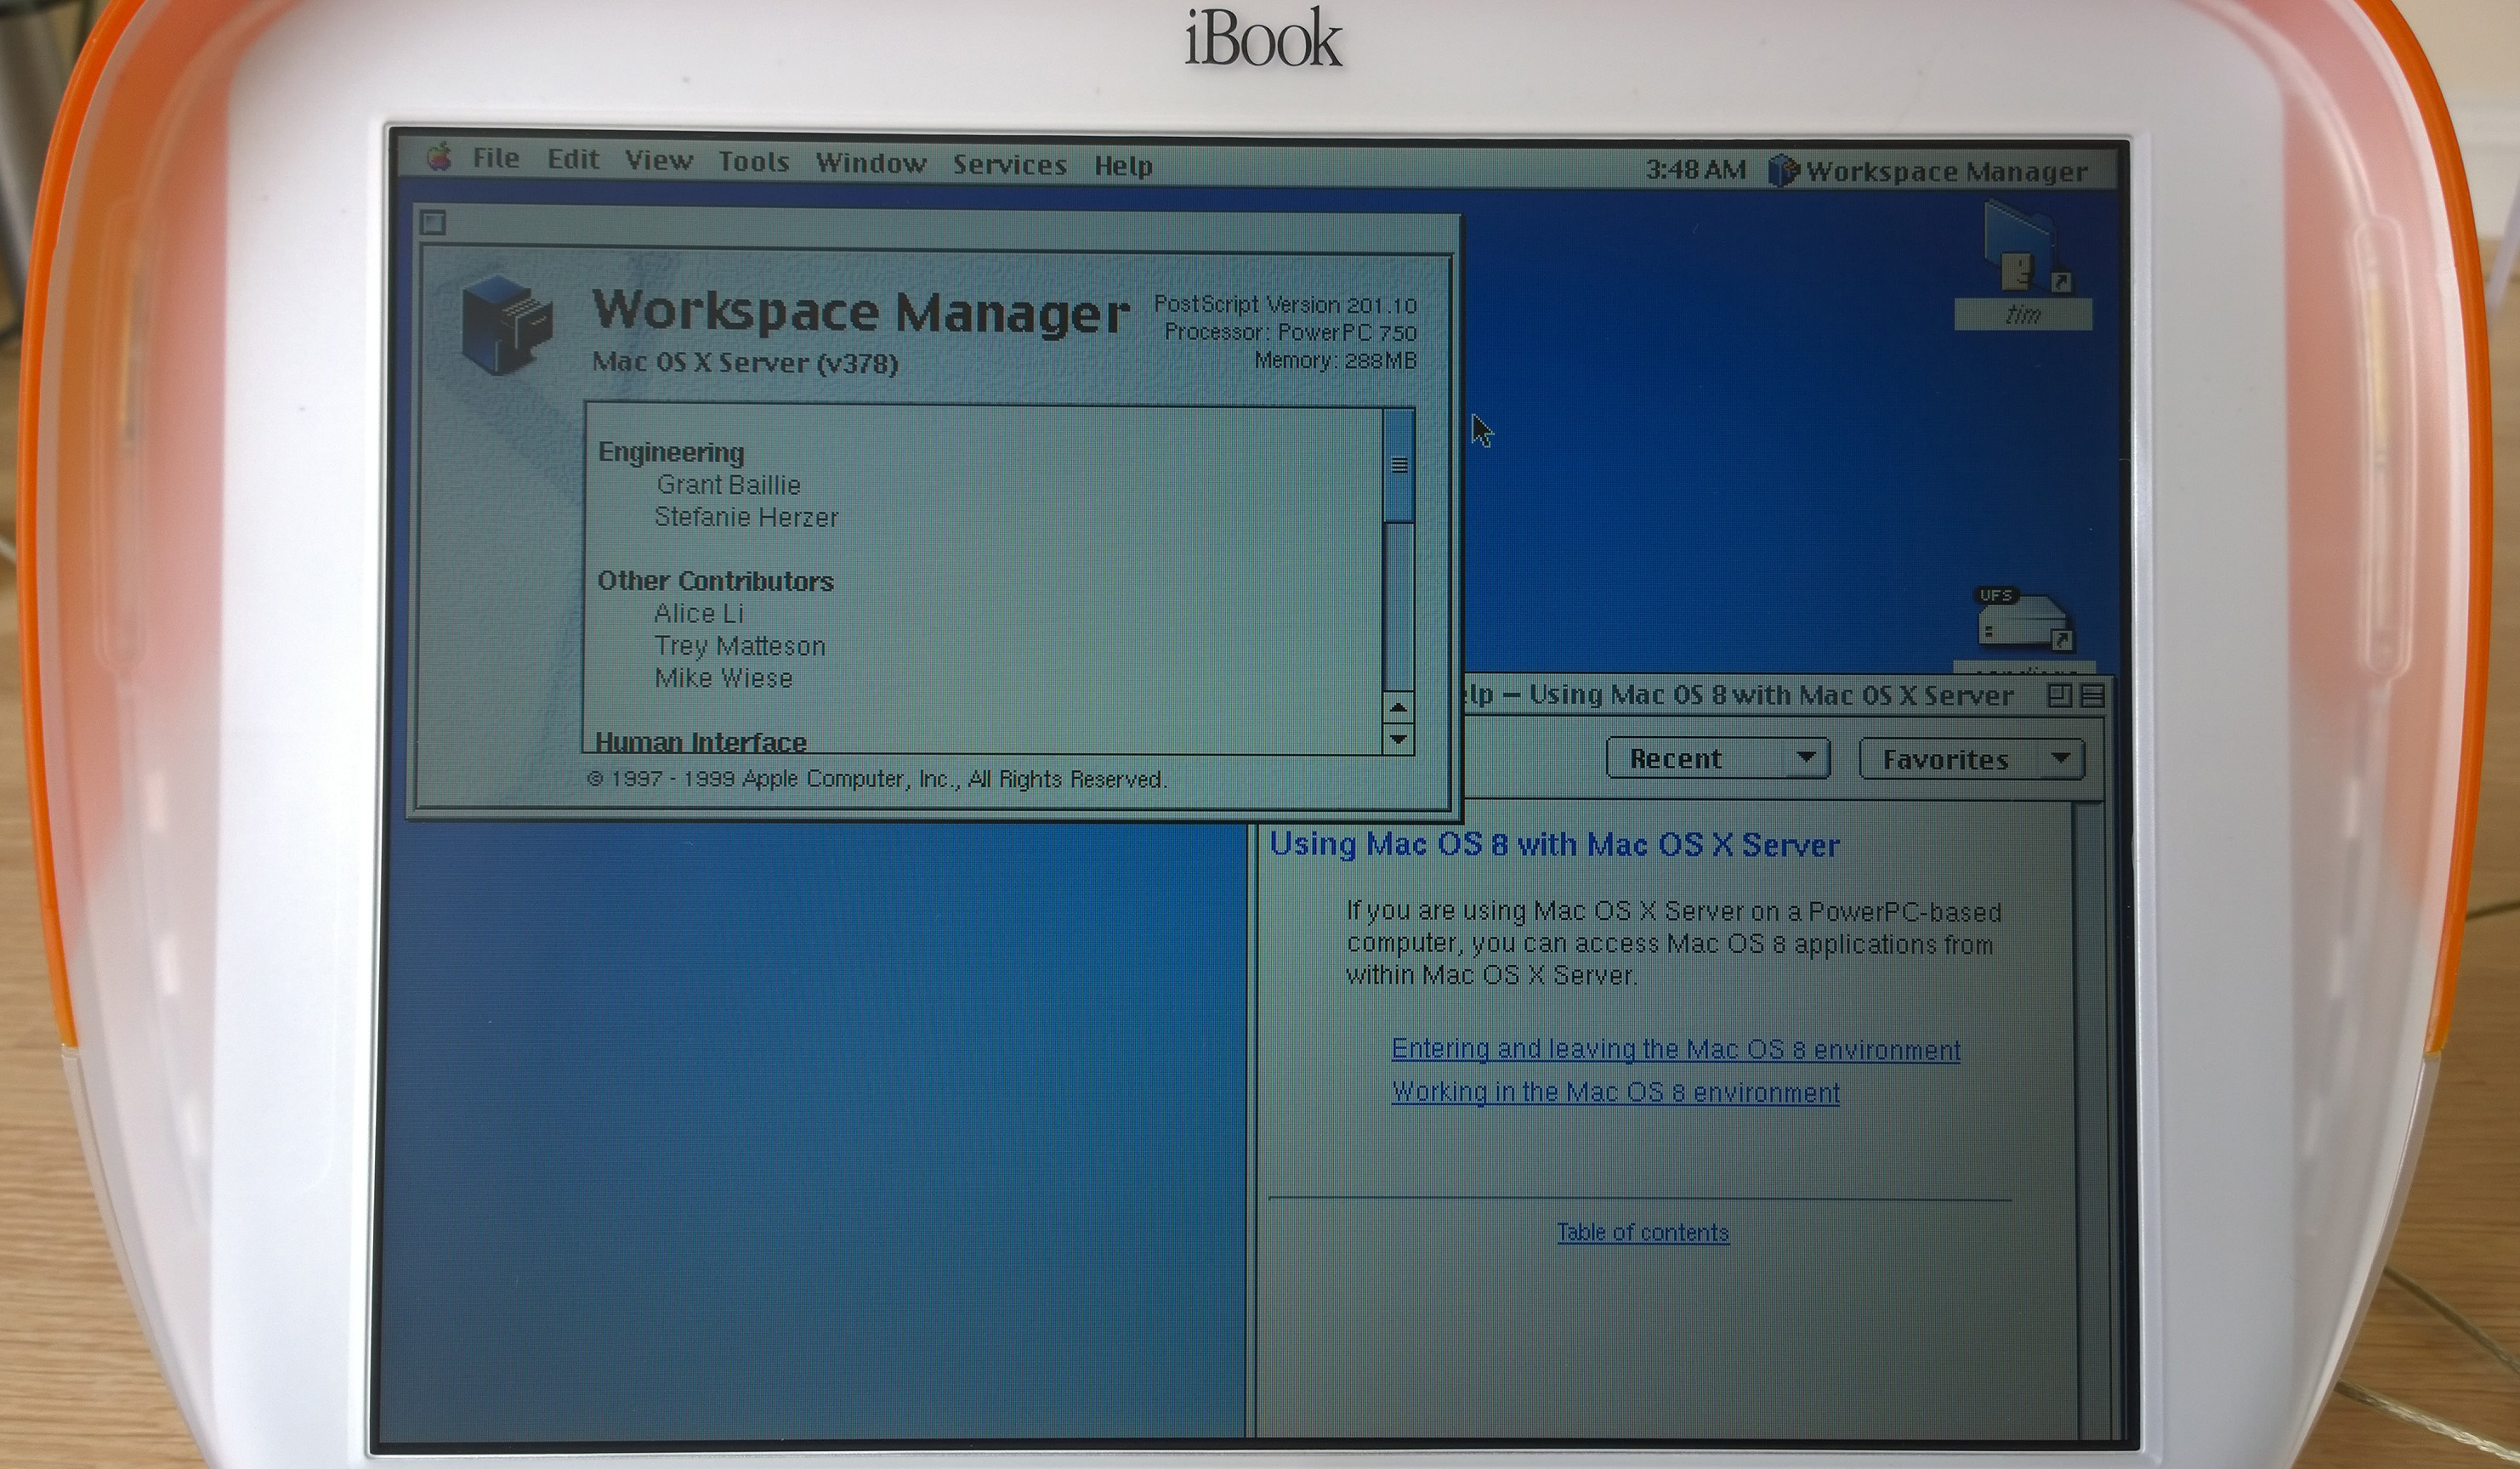Click the Mac OS X Server (v378) text
Image resolution: width=2520 pixels, height=1469 pixels.
click(745, 362)
